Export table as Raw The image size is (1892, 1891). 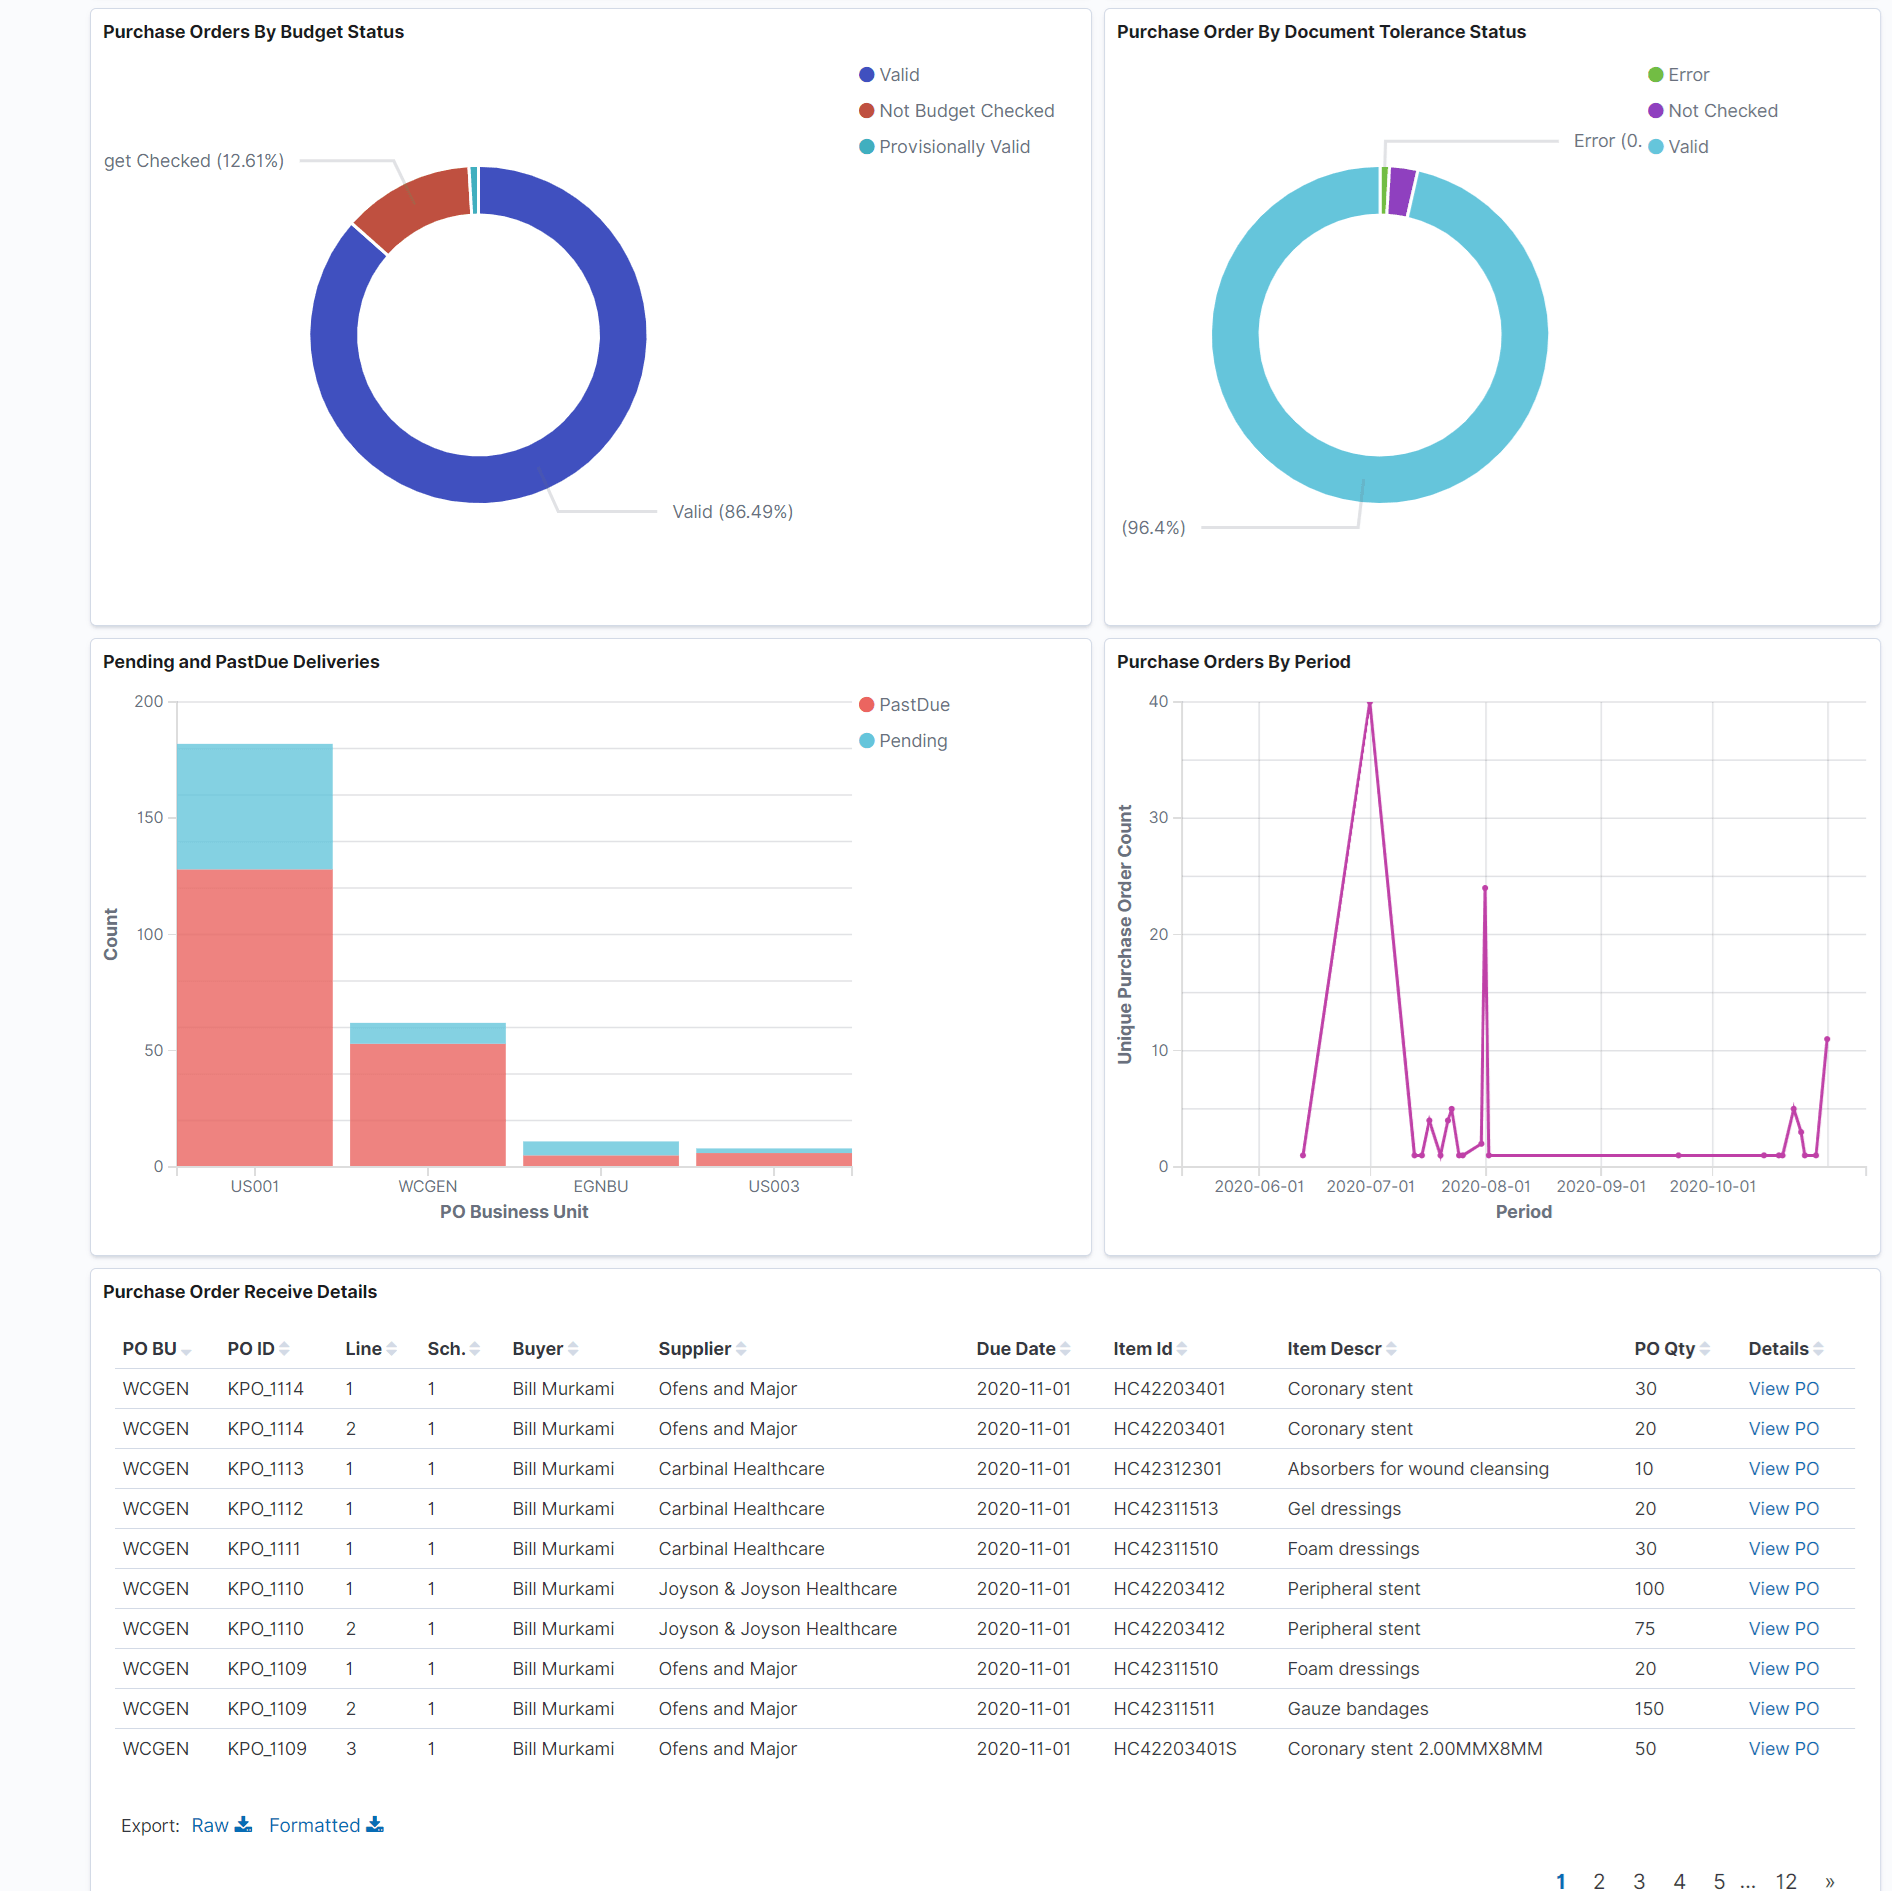221,1825
